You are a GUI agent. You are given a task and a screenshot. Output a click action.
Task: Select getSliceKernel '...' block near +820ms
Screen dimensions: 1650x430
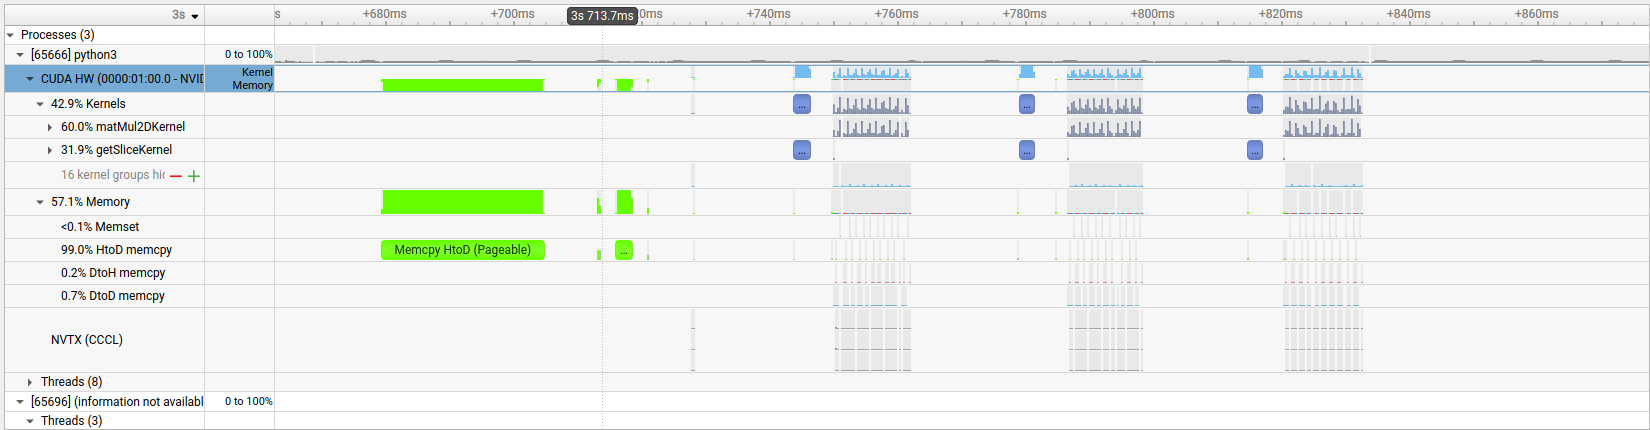click(x=1255, y=150)
